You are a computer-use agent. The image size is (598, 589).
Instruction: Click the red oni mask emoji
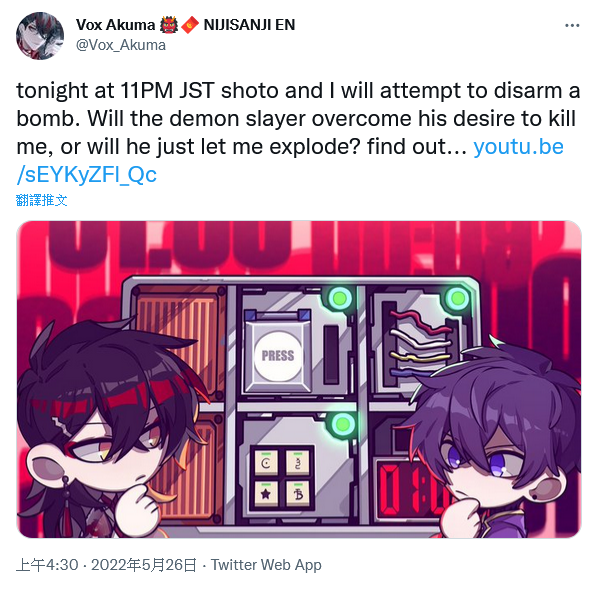pos(169,25)
